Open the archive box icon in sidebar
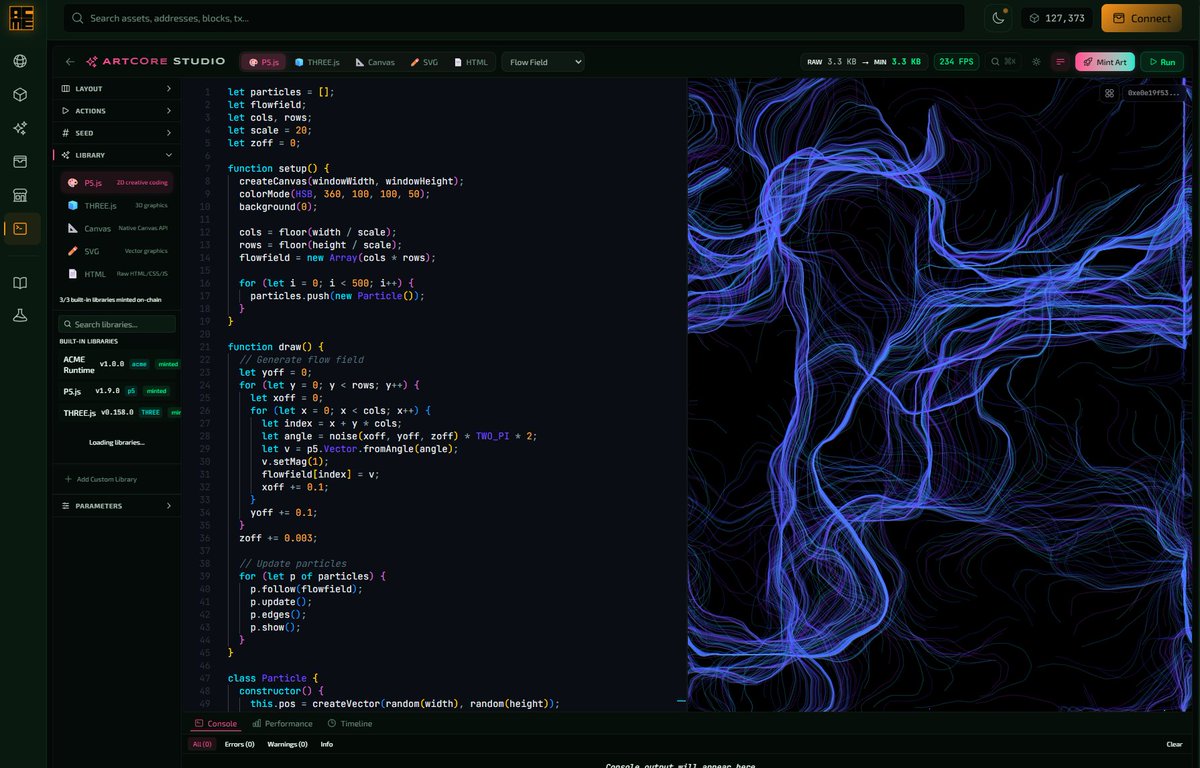 20,161
